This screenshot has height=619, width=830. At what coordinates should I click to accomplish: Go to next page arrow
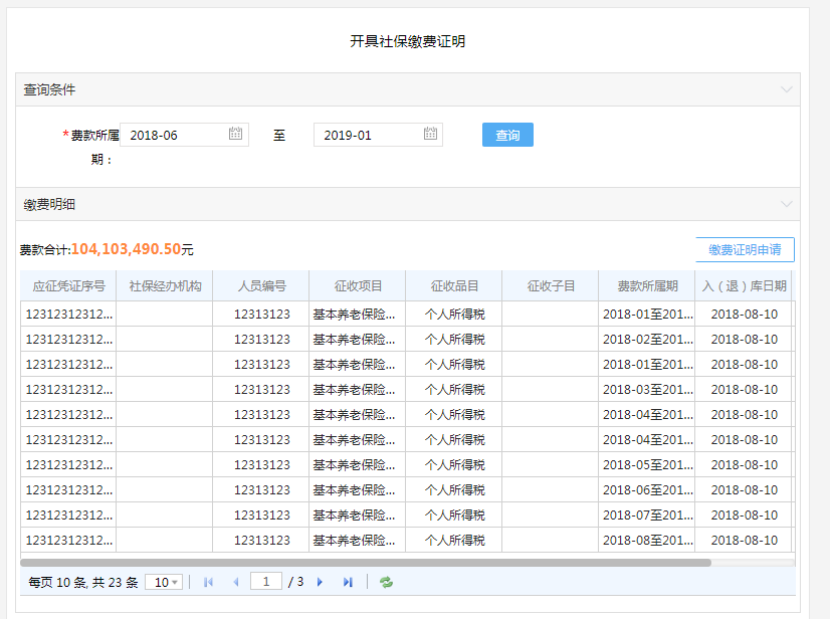point(319,582)
